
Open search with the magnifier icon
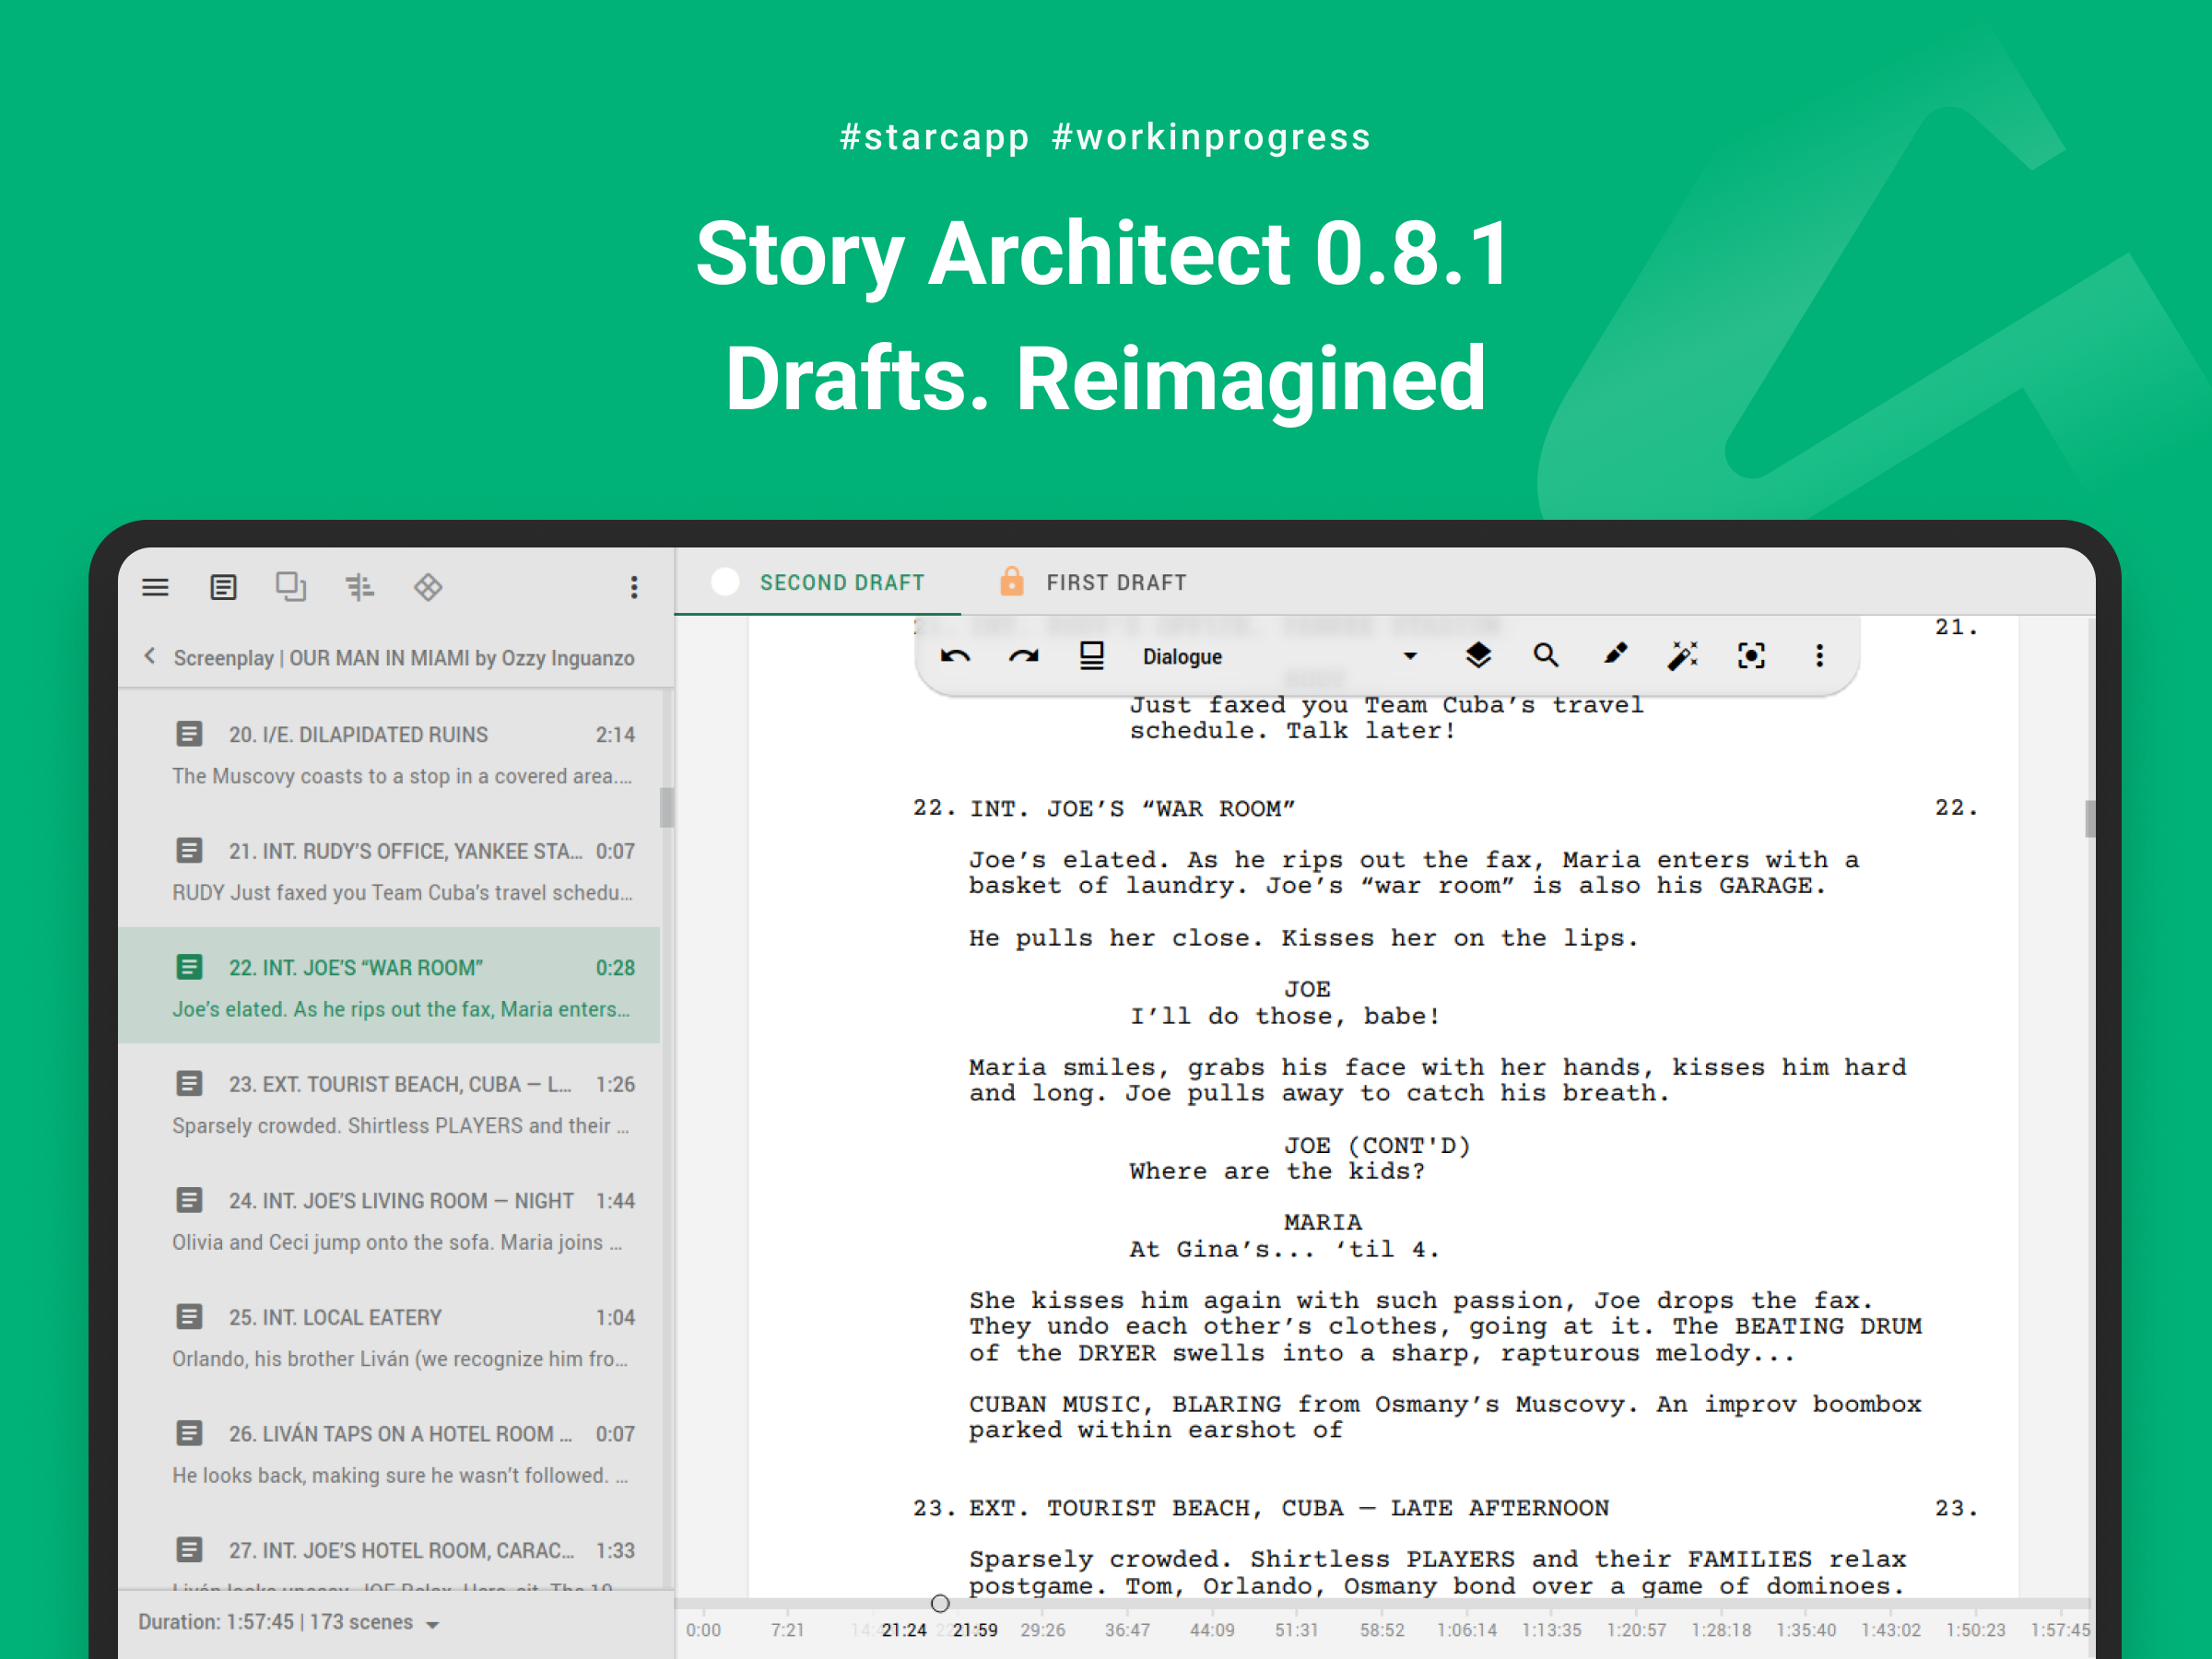pos(1545,656)
